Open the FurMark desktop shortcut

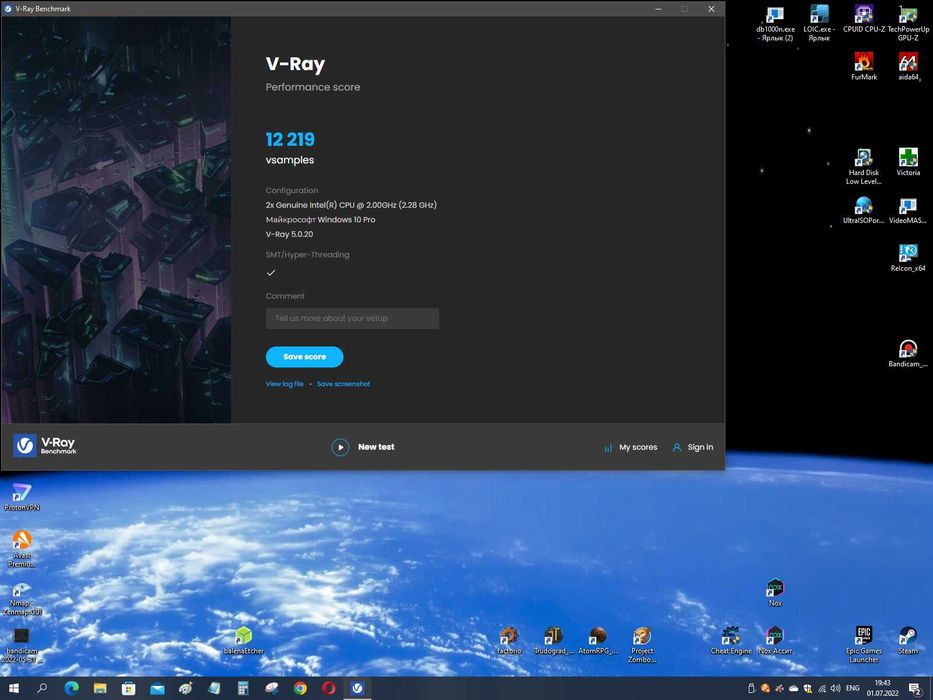863,66
